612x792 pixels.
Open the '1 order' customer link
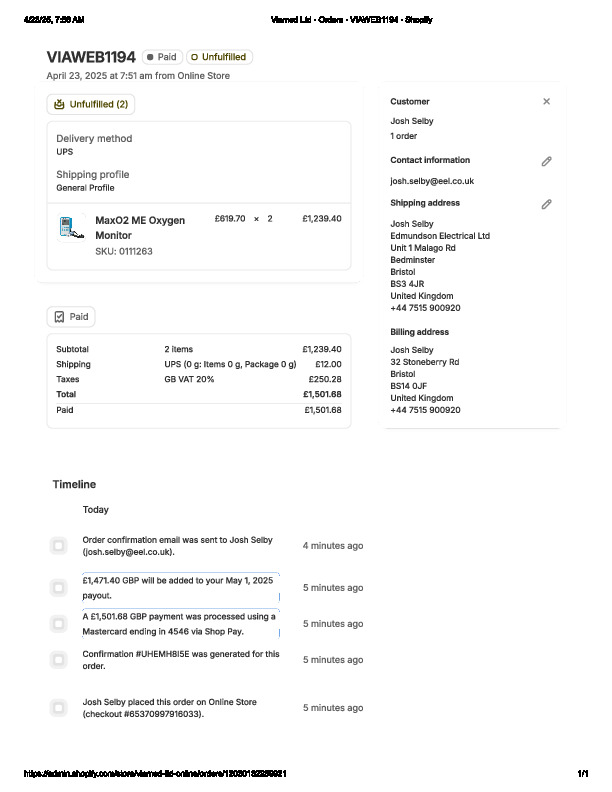[404, 136]
